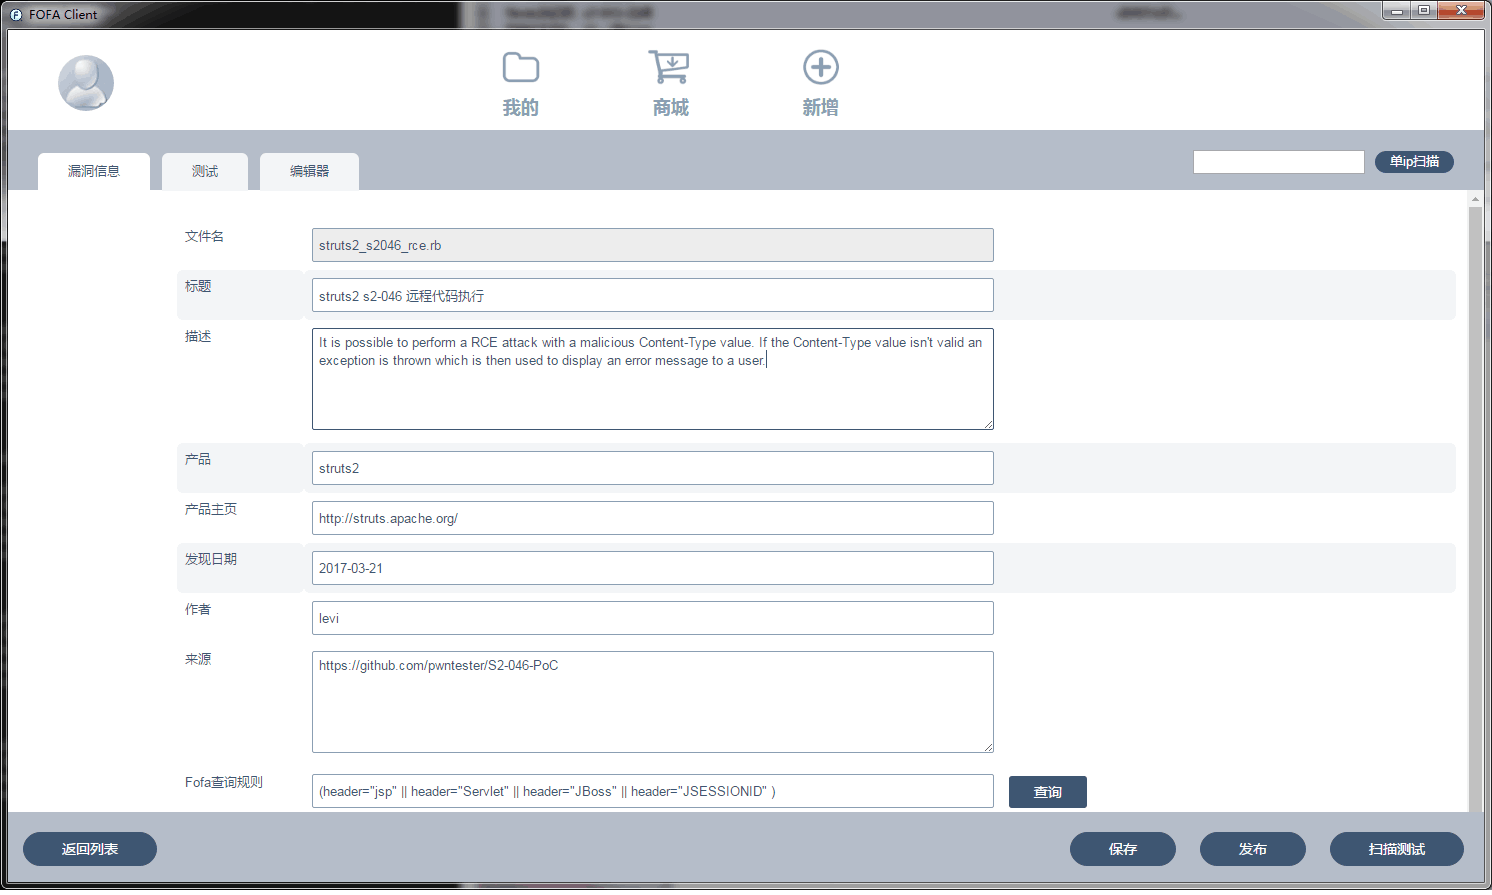Click the 我的 label text
This screenshot has width=1492, height=895.
[520, 107]
